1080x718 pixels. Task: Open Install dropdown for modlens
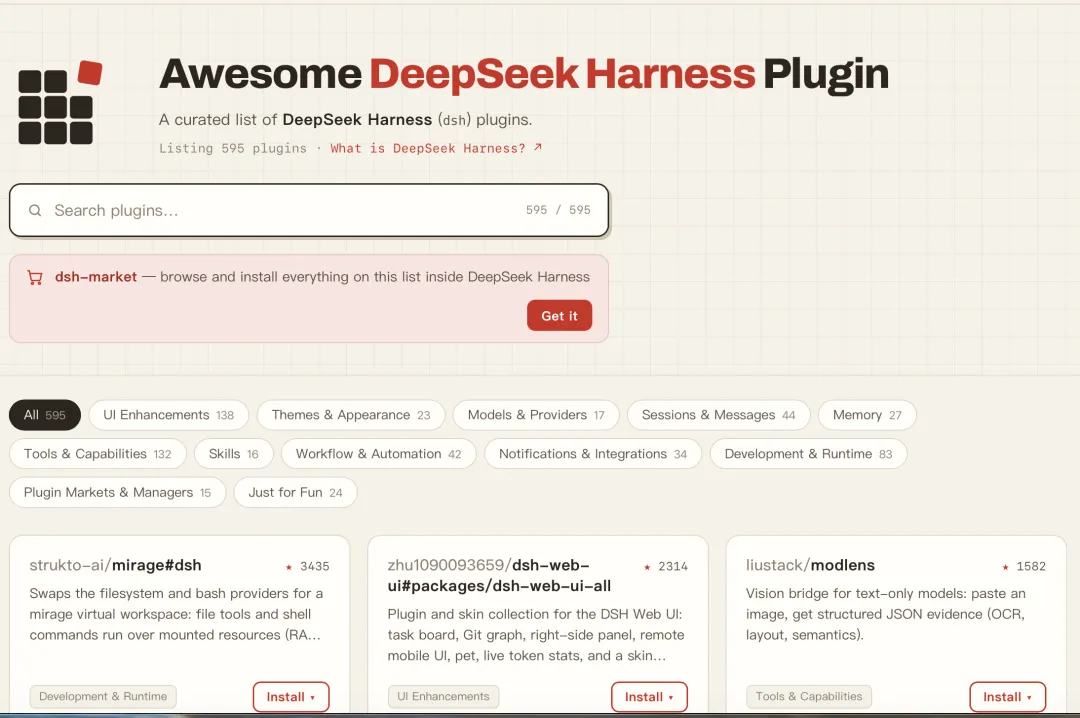point(1007,697)
